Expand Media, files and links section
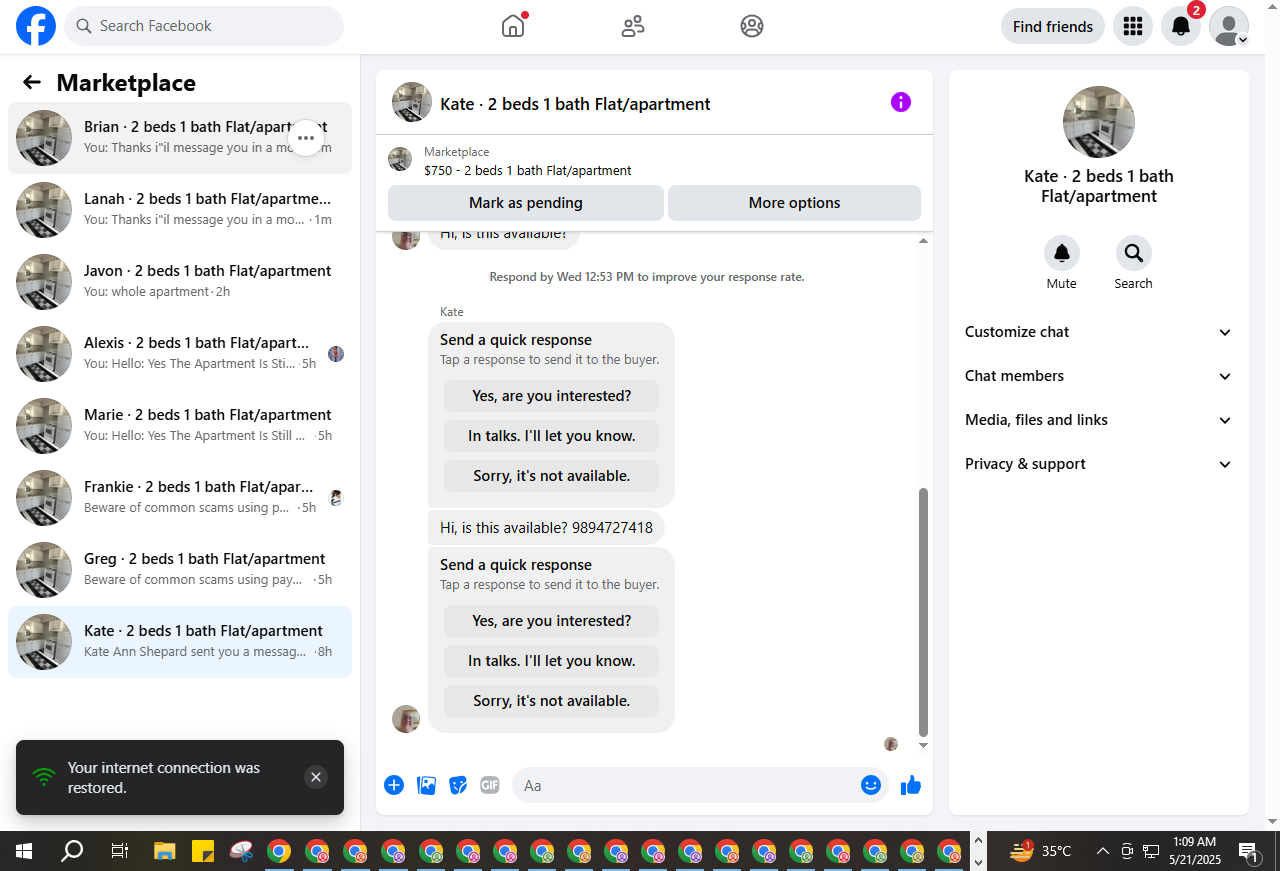Image resolution: width=1280 pixels, height=871 pixels. (1099, 420)
